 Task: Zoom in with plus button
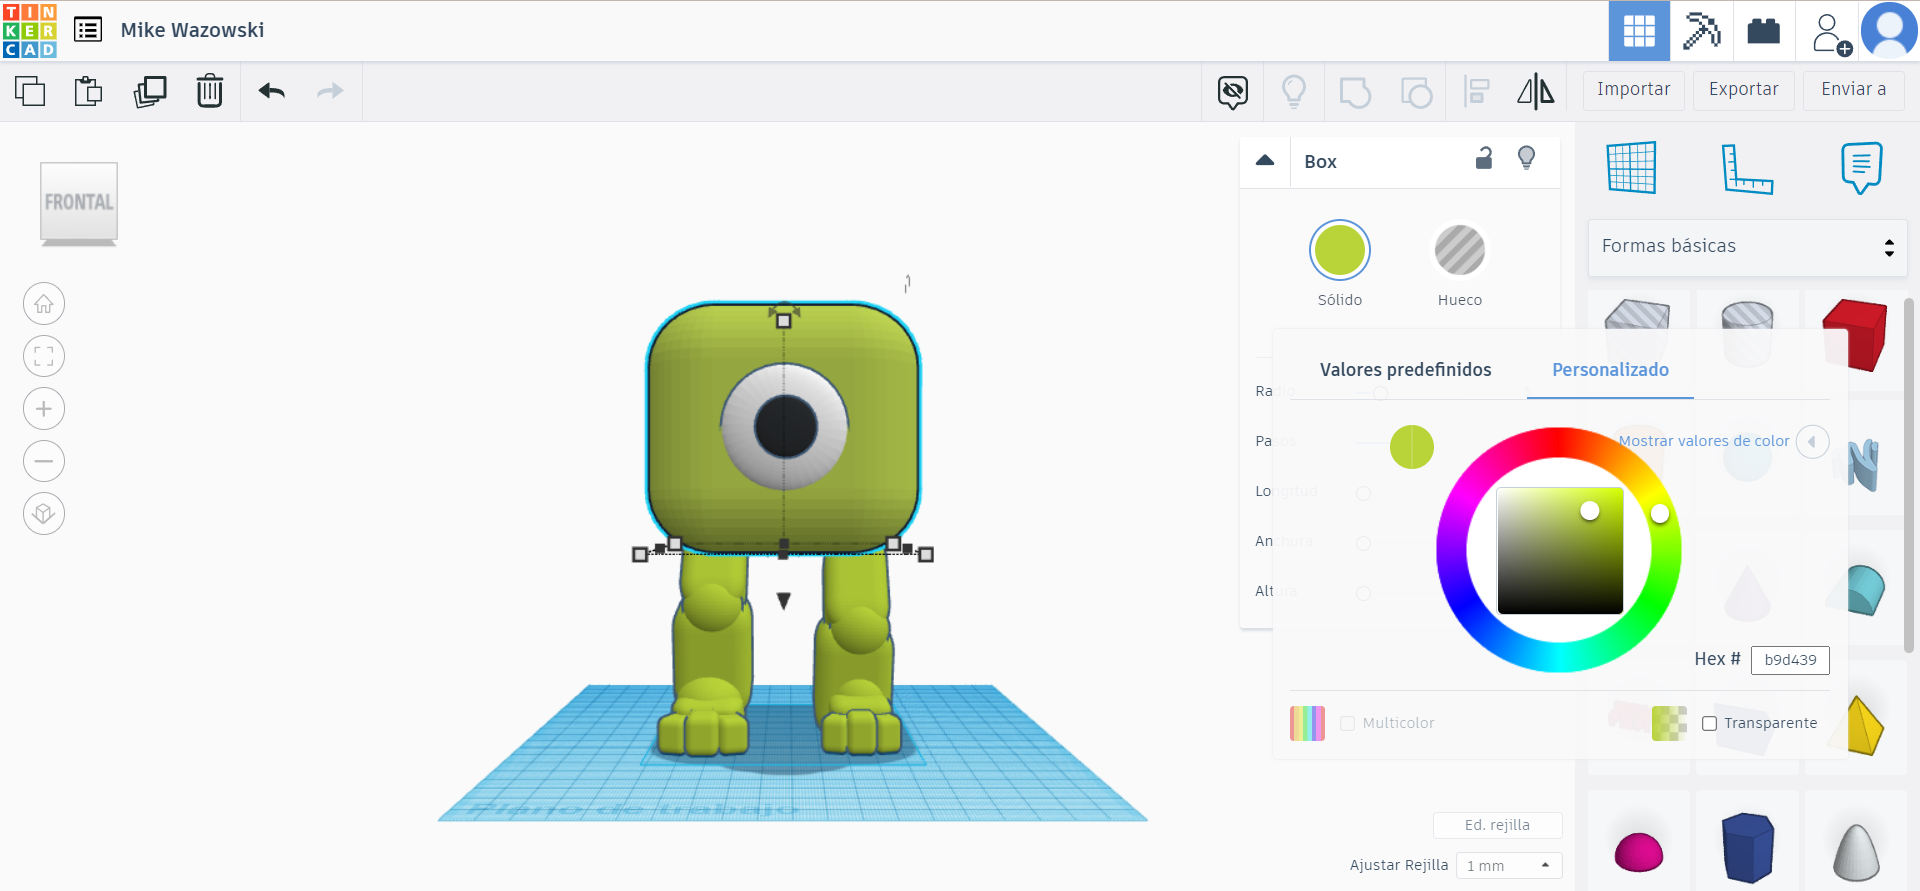point(44,409)
